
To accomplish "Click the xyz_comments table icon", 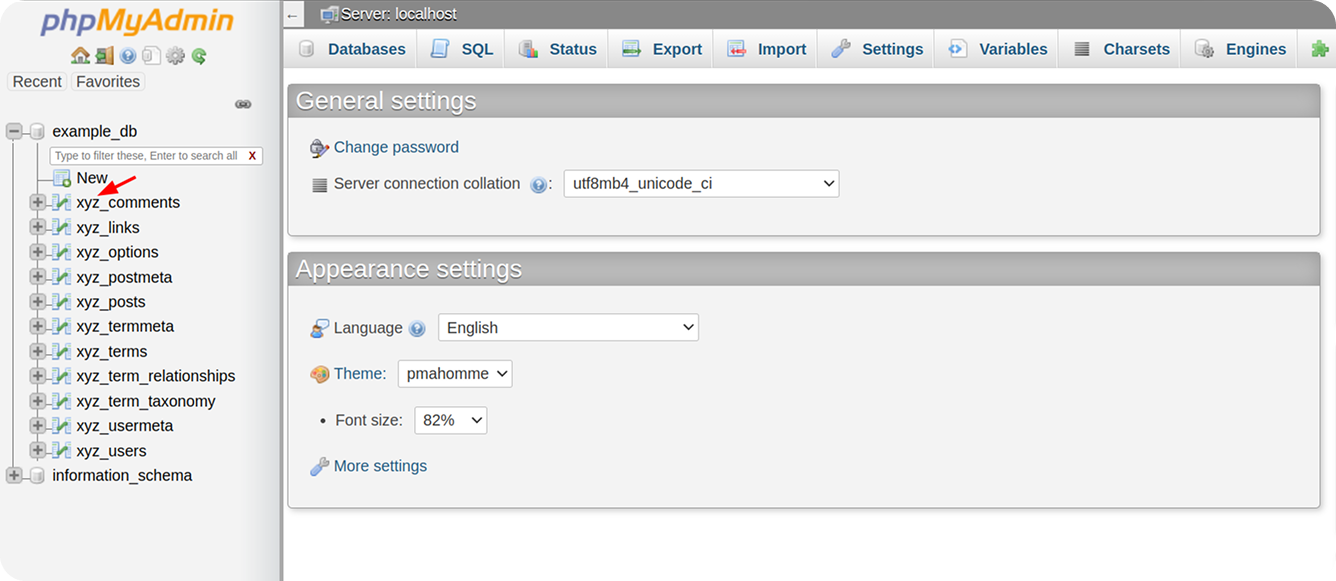I will (61, 202).
